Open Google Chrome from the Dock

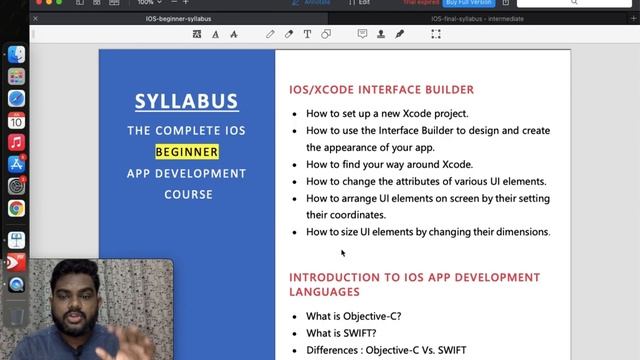tap(16, 209)
